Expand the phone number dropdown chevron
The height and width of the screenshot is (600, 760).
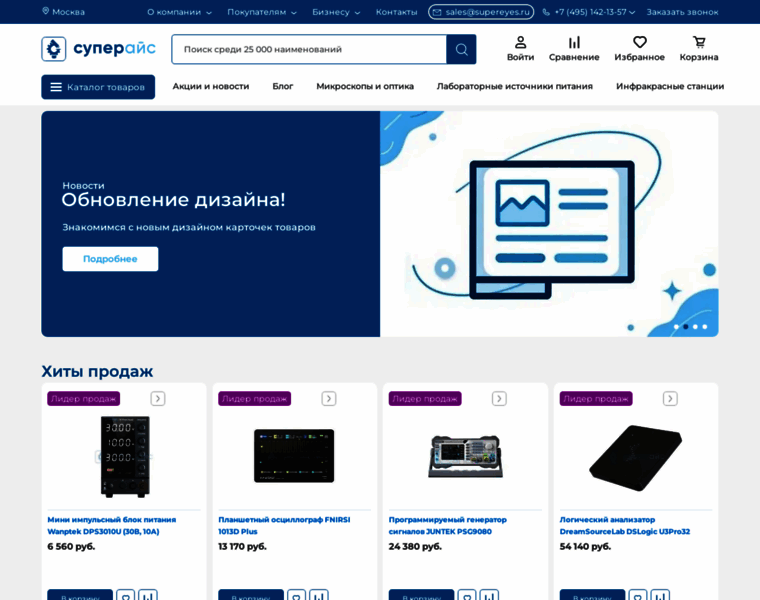click(x=632, y=13)
